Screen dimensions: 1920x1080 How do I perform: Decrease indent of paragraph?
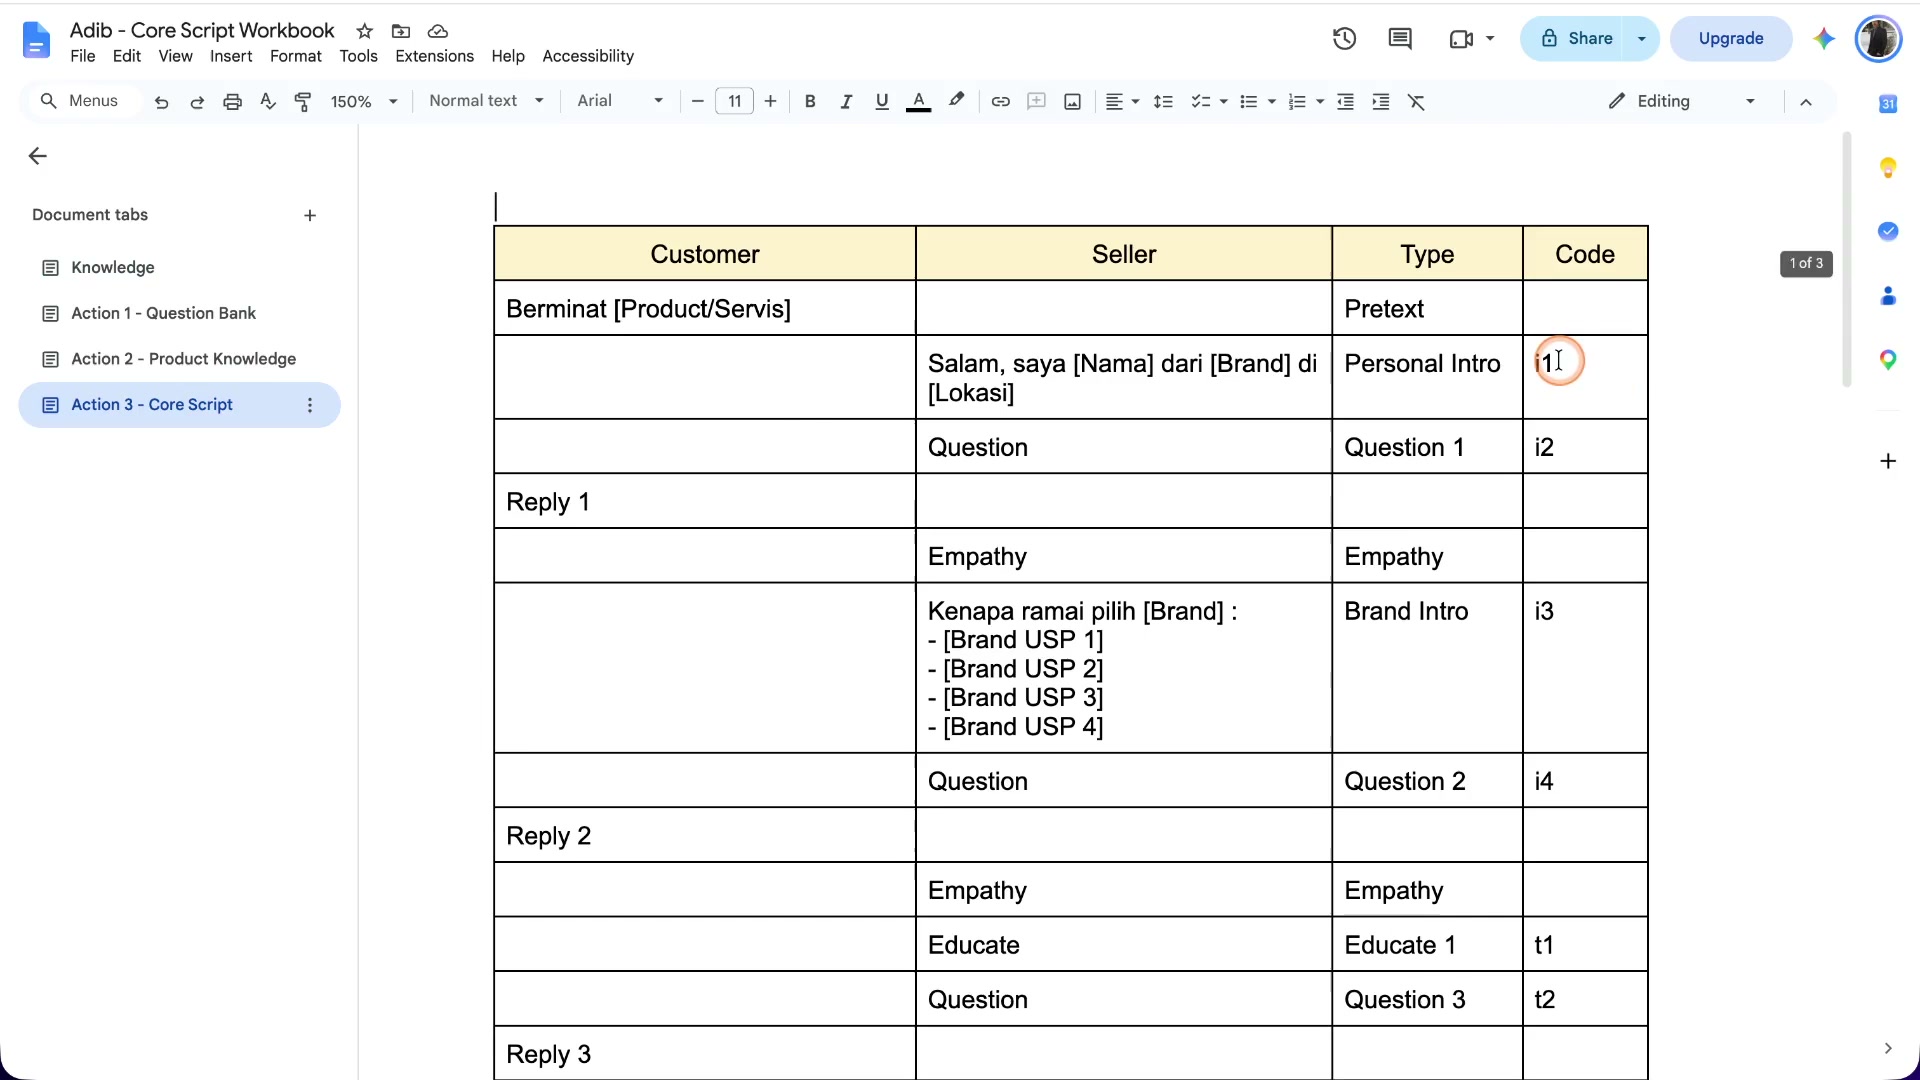1345,102
